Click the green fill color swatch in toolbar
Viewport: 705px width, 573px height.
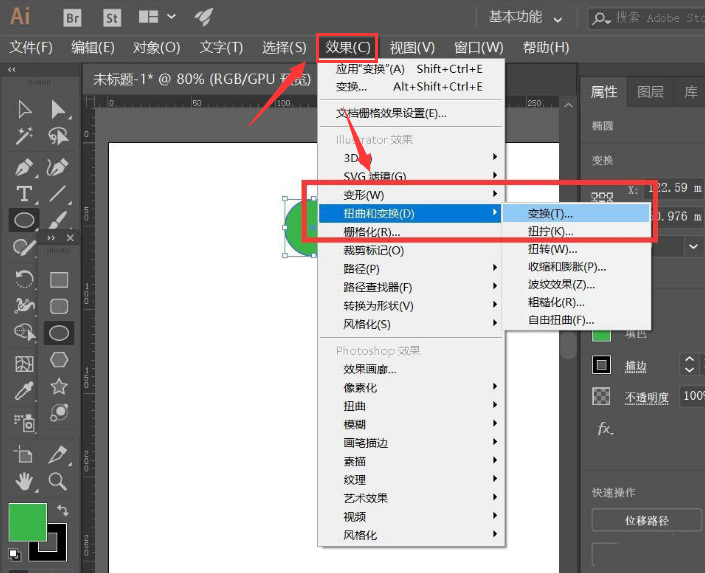(x=27, y=521)
